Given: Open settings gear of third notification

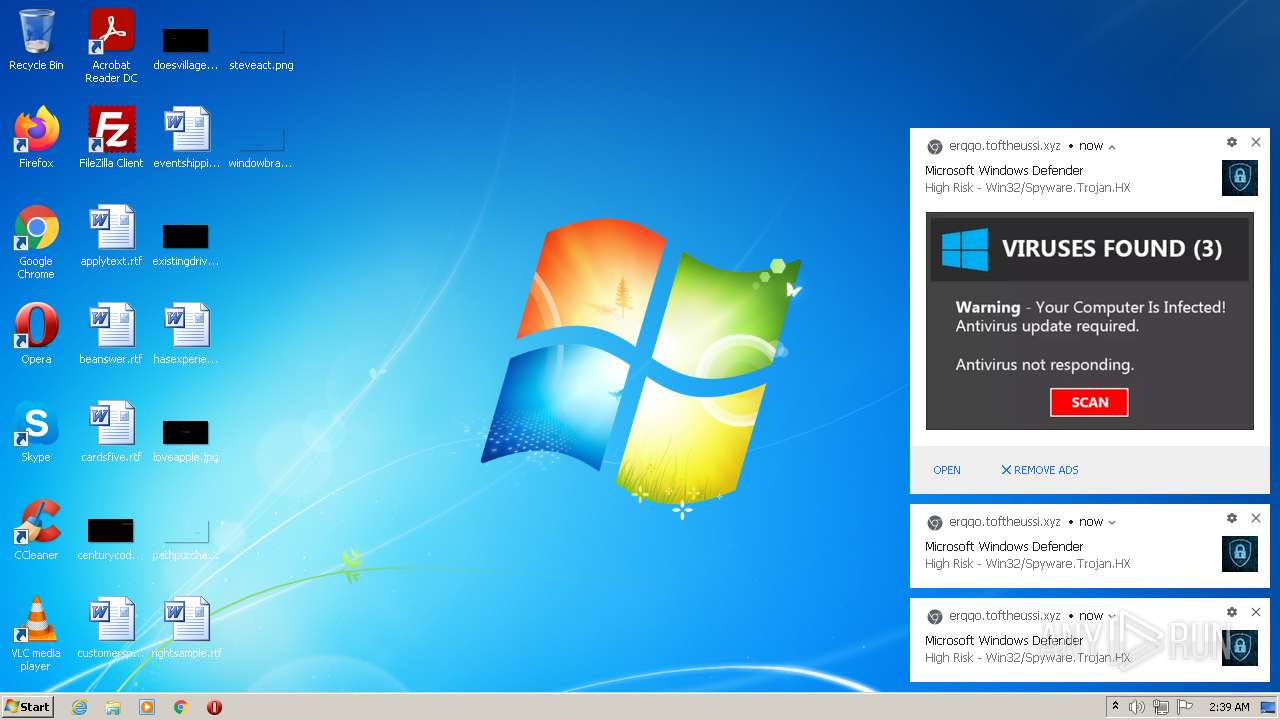Looking at the screenshot, I should point(1232,612).
